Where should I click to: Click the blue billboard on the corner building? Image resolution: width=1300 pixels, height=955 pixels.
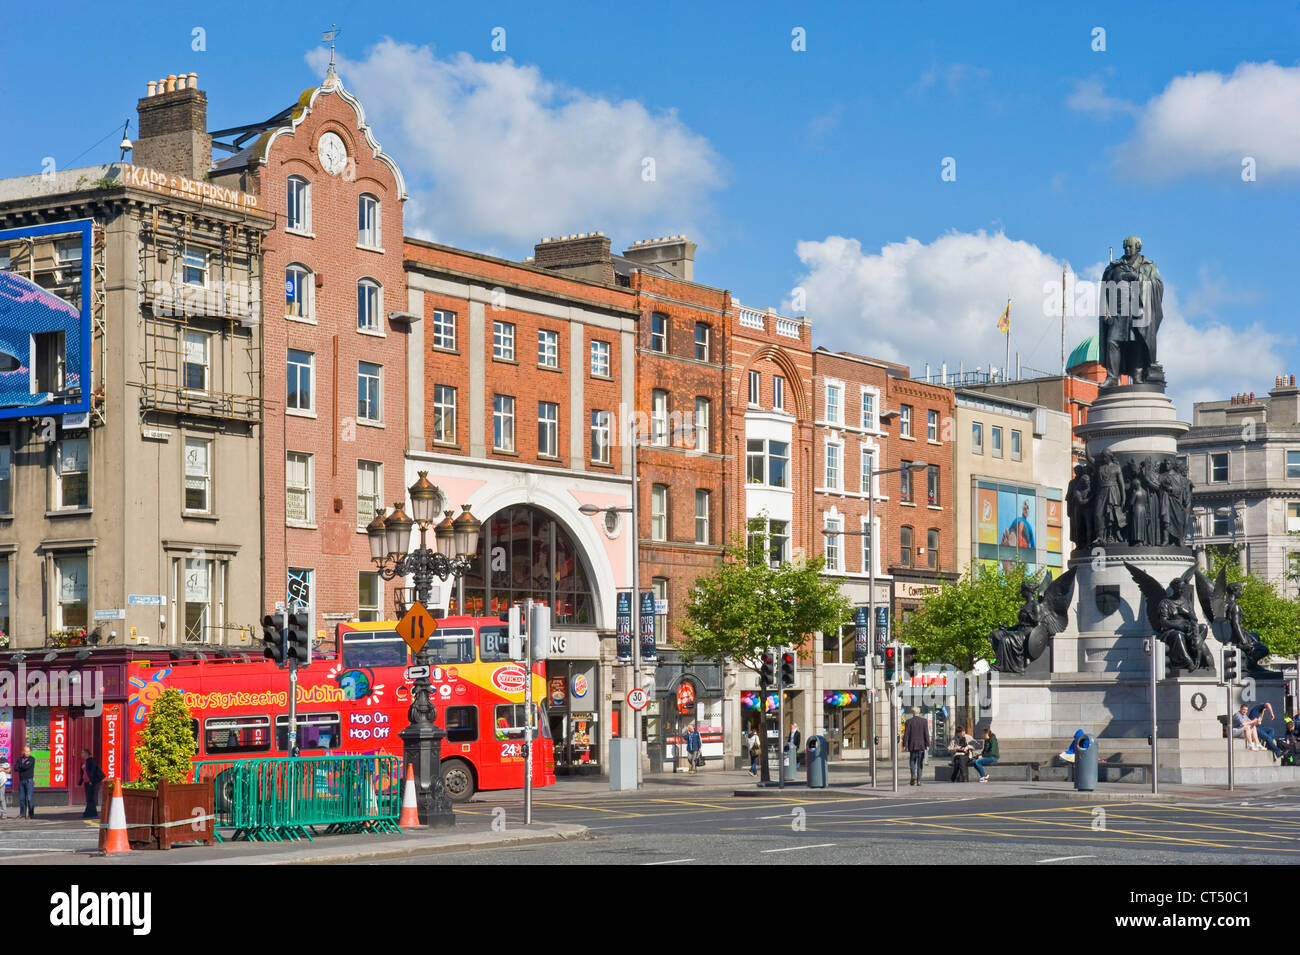[x=45, y=319]
